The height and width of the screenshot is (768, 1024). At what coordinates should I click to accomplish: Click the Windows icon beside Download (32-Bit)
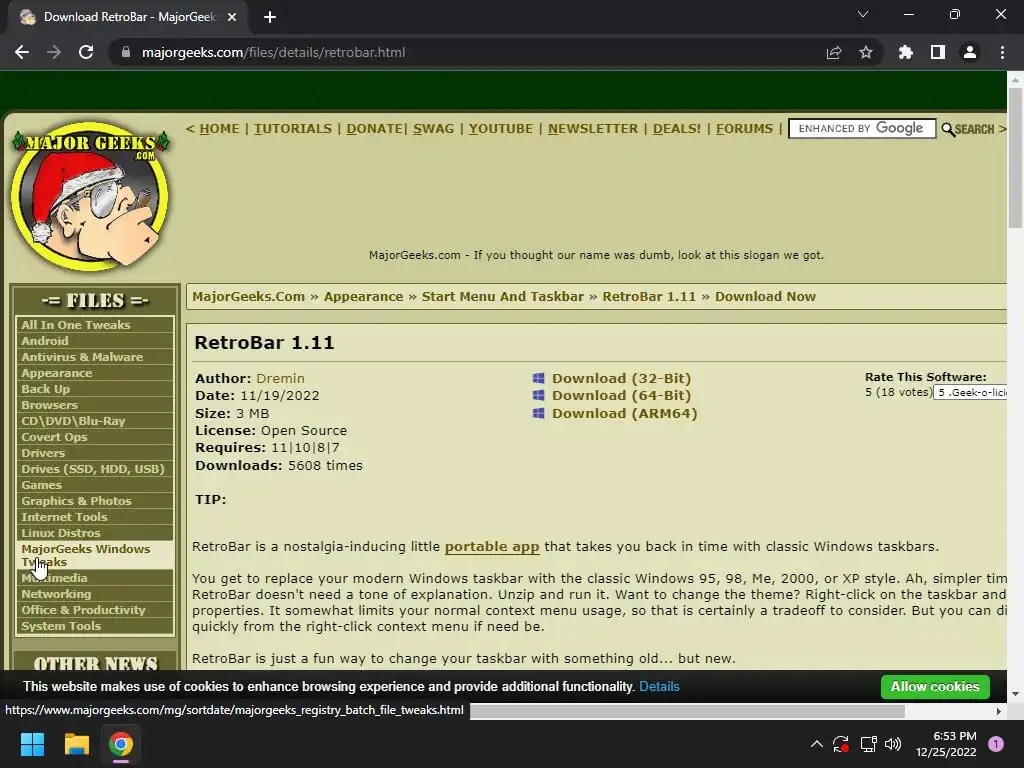[x=538, y=378]
